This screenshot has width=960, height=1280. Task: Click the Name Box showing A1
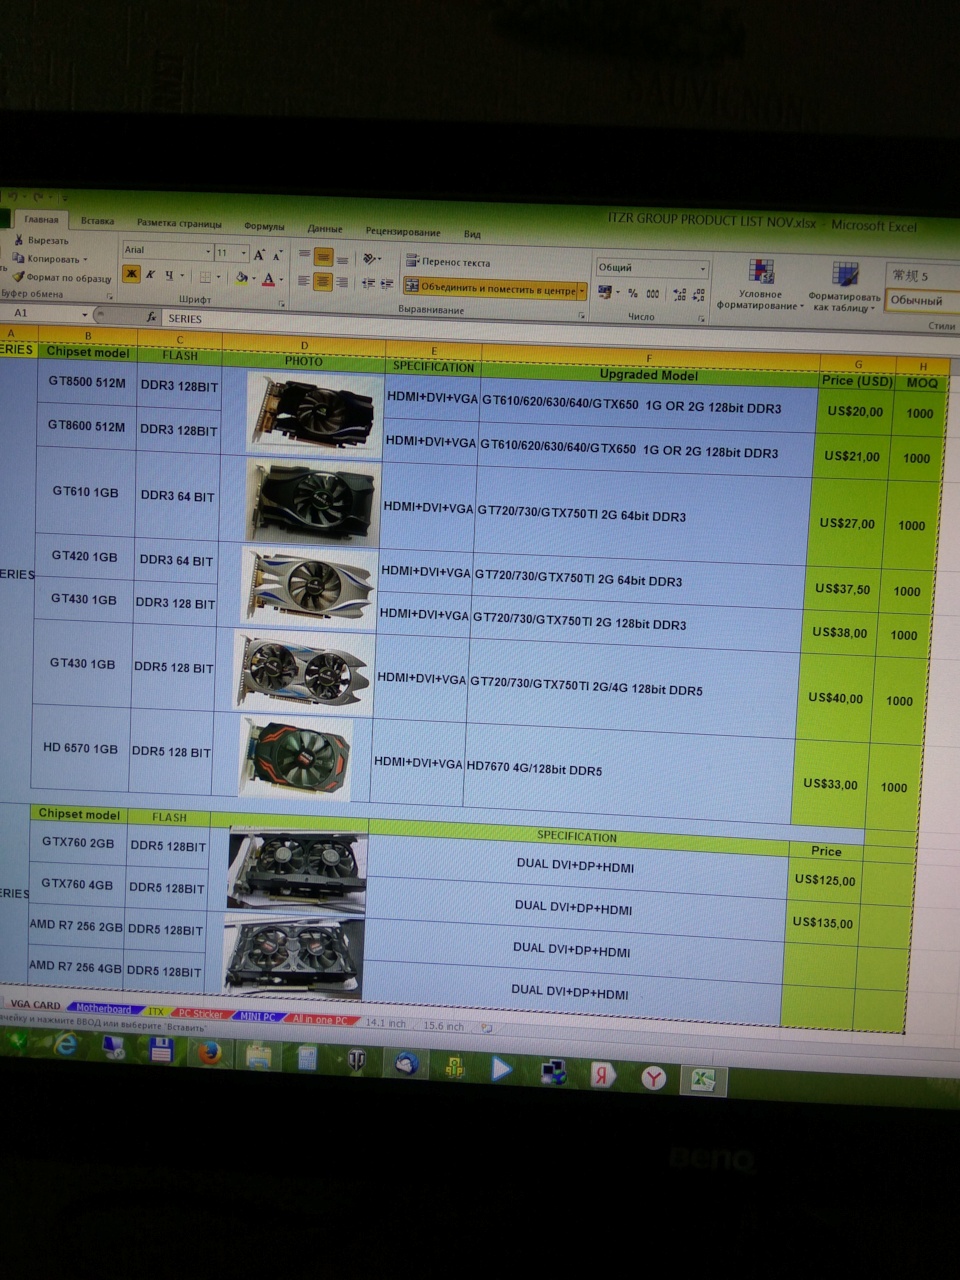(x=40, y=313)
